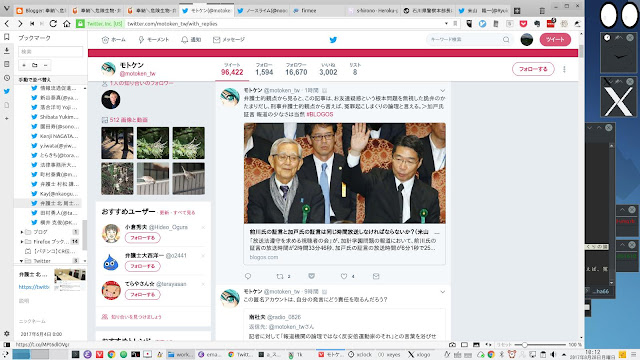Follow suggested user 小倉秀夫

pyautogui.click(x=142, y=238)
